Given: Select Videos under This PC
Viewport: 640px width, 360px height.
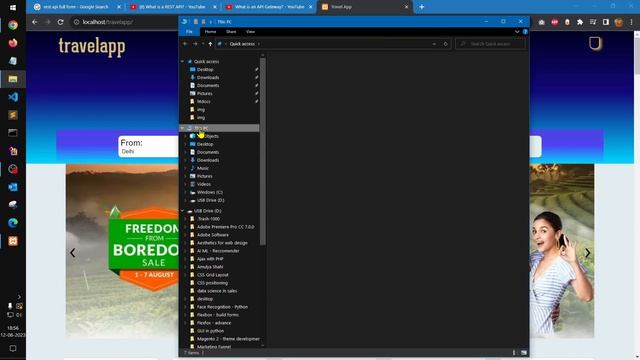Looking at the screenshot, I should [x=204, y=184].
